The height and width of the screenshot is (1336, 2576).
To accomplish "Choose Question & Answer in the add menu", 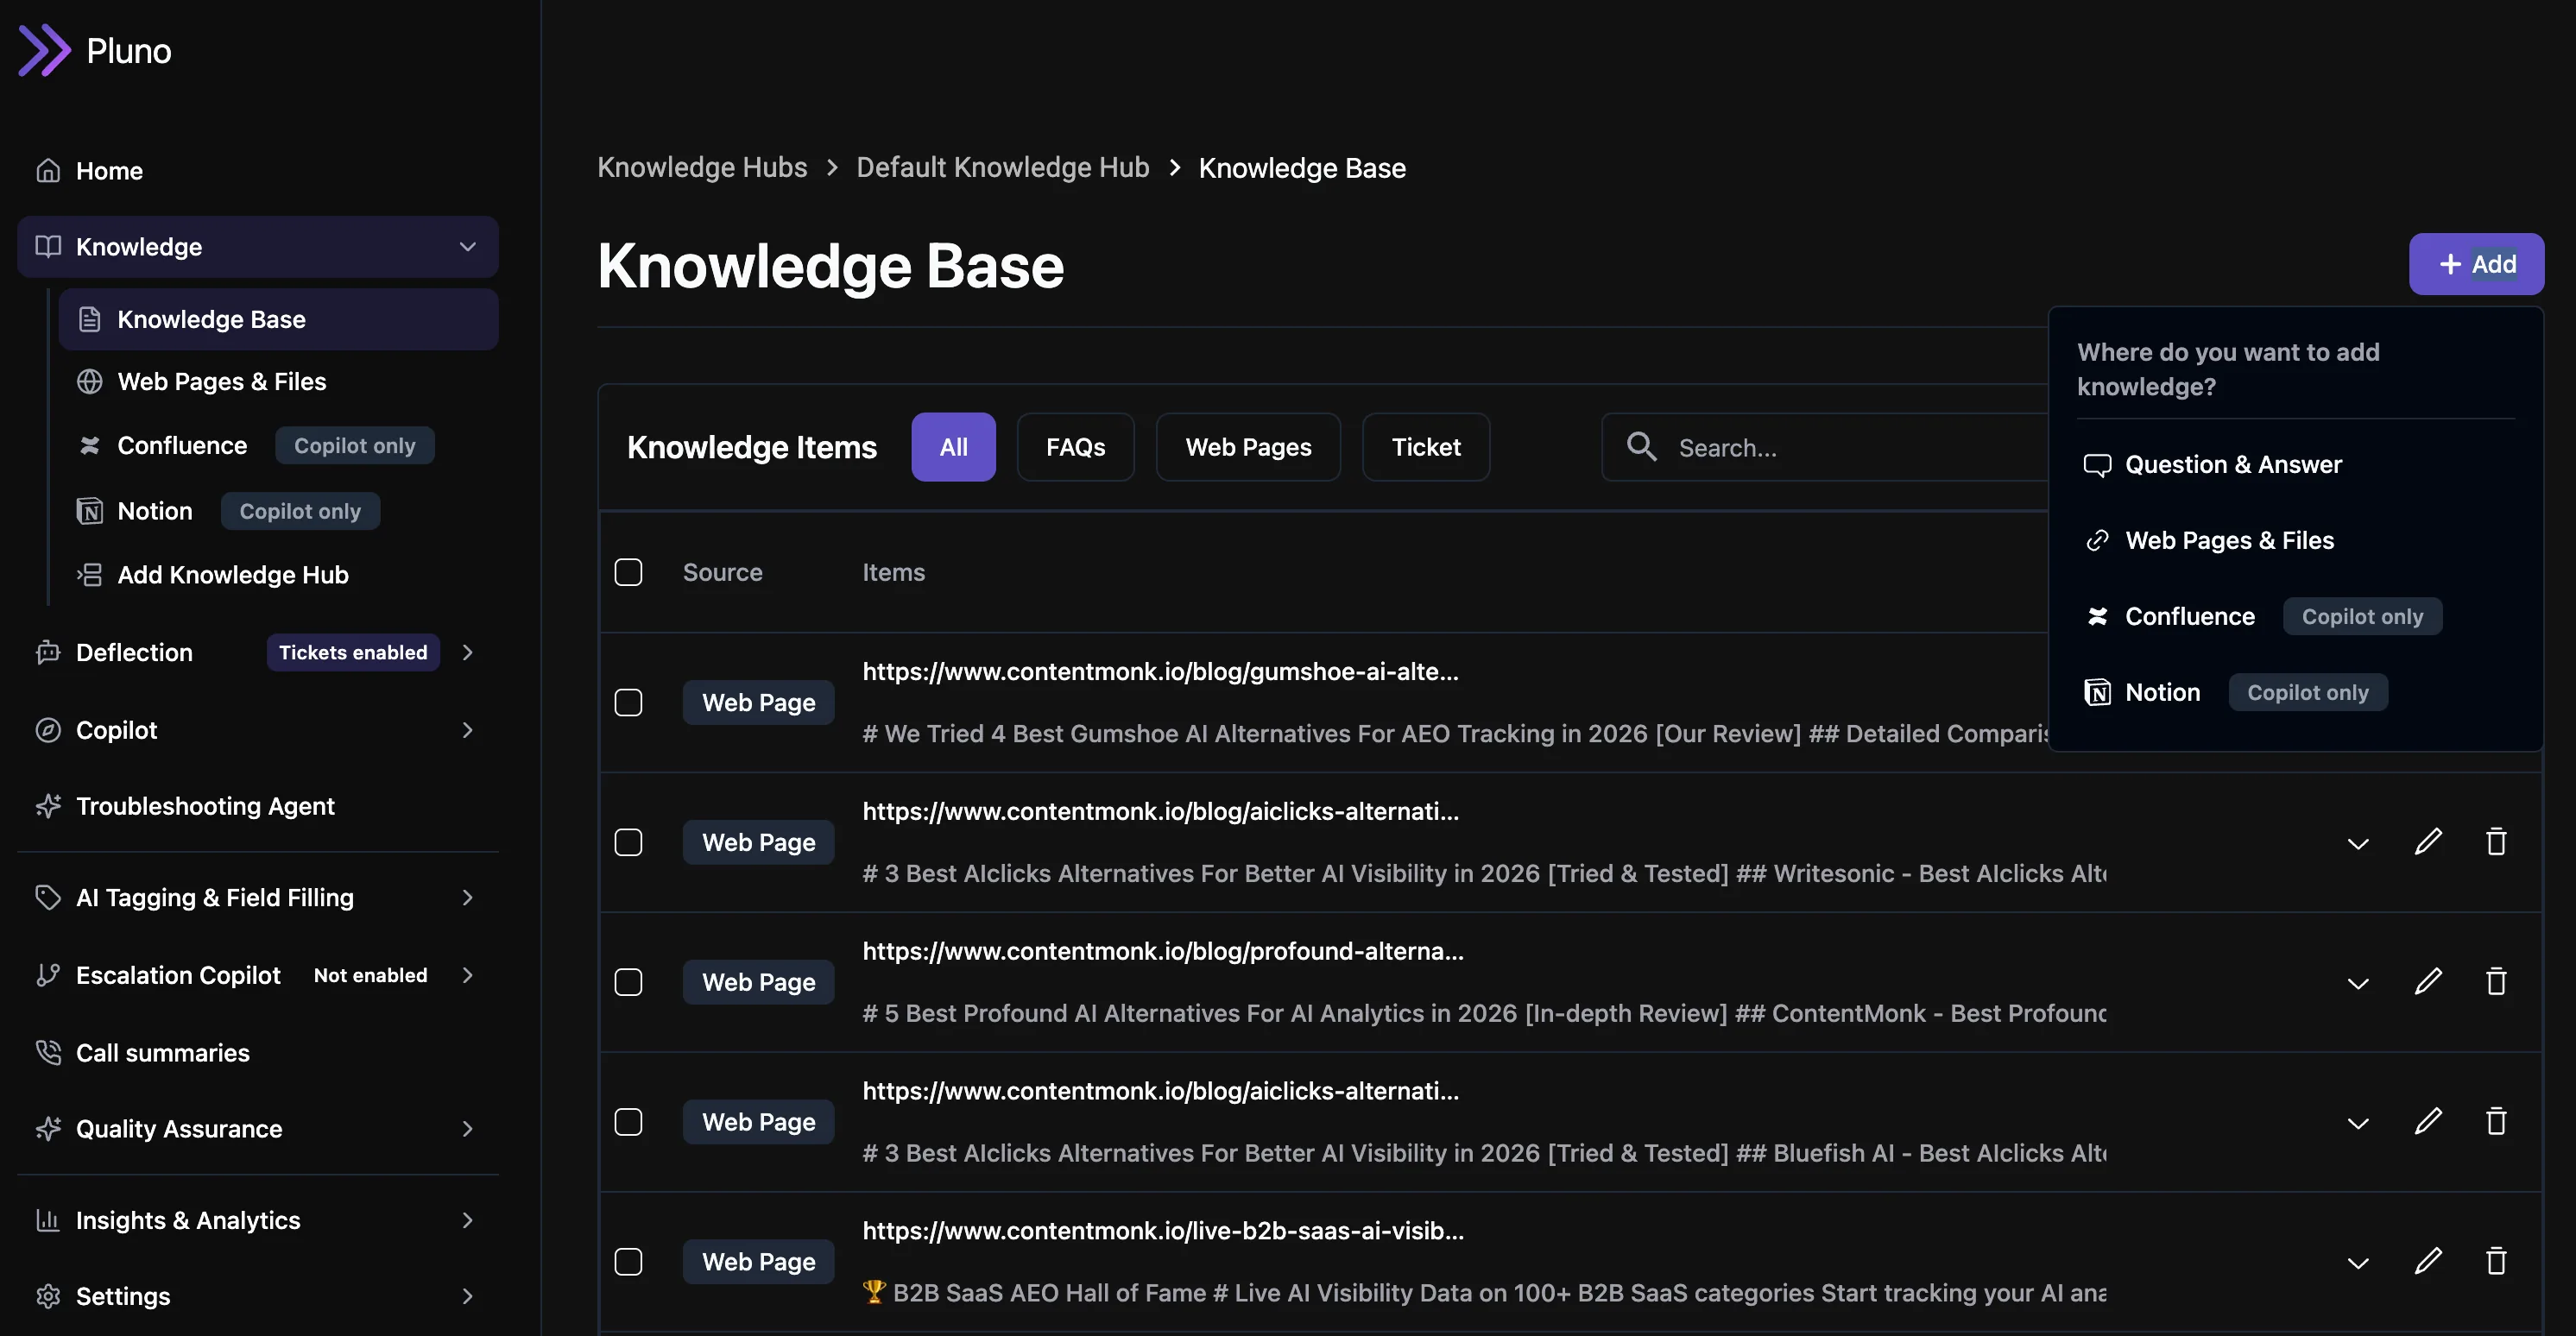I will click(2295, 465).
